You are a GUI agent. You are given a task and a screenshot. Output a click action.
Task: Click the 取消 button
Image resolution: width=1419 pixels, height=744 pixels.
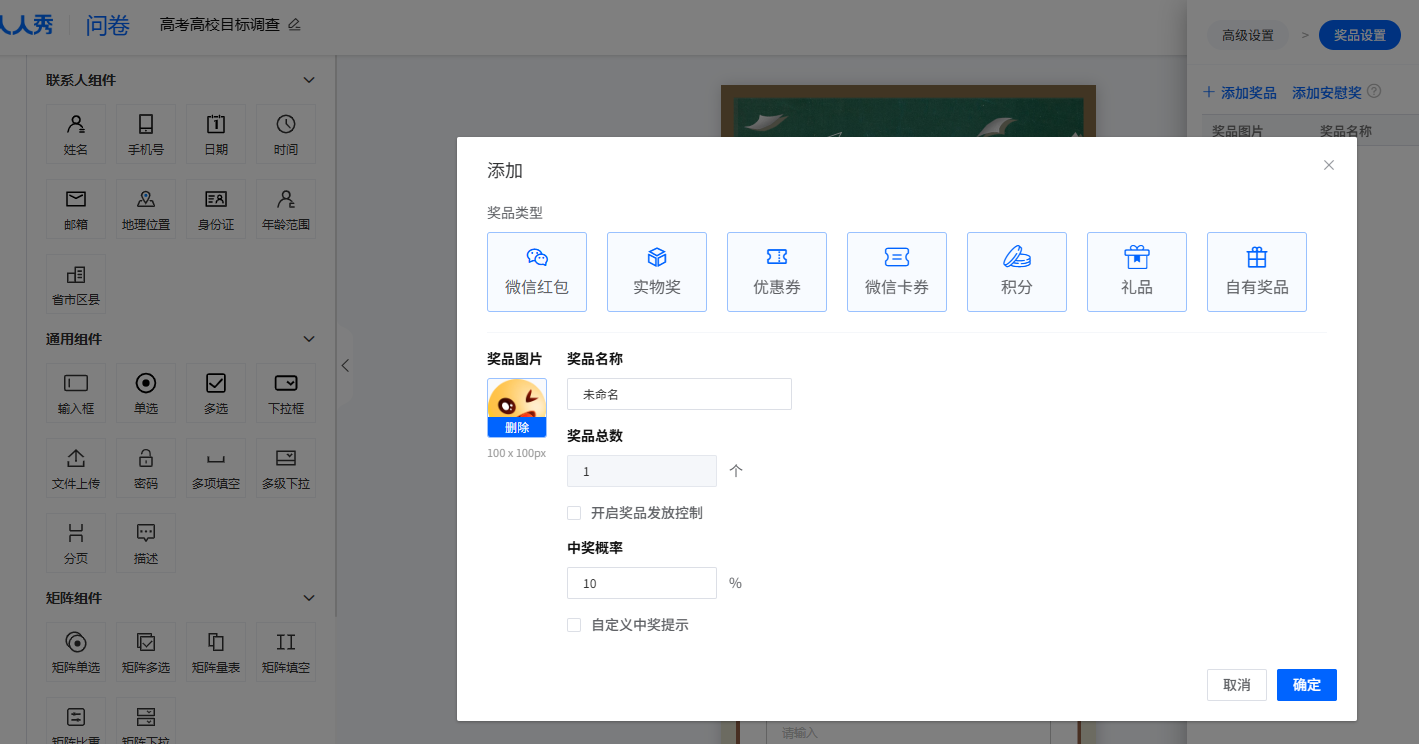pos(1236,685)
